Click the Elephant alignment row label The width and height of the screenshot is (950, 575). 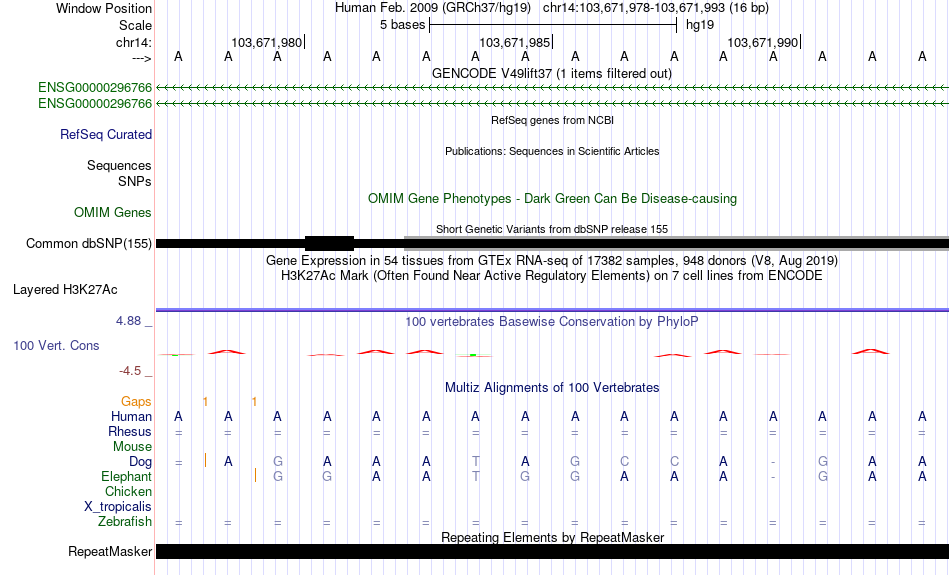click(126, 477)
